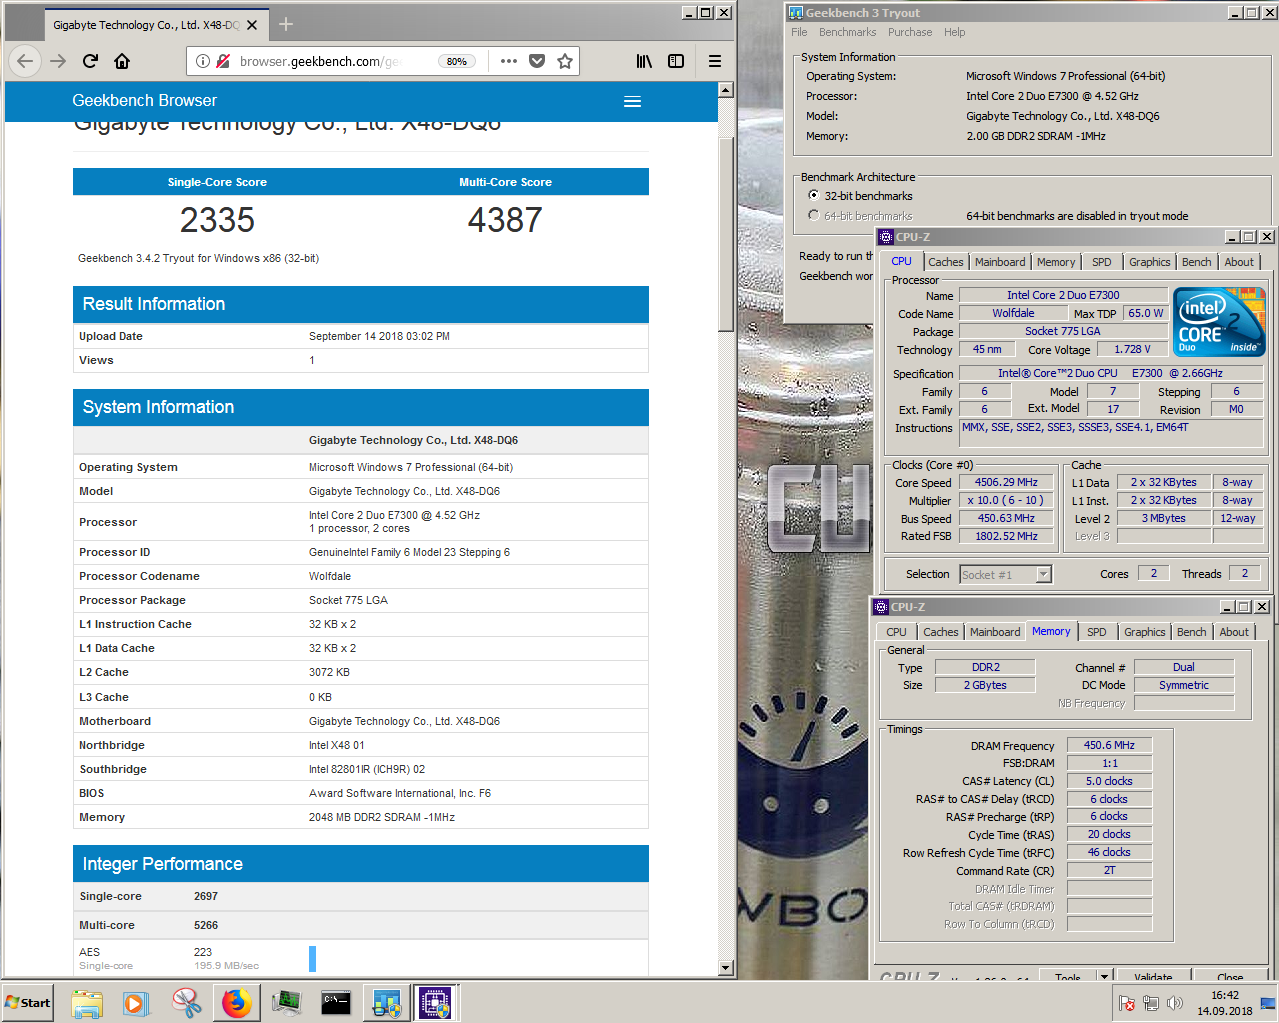
Task: Switch to SPD tab in upper CPU-Z
Action: 1102,262
